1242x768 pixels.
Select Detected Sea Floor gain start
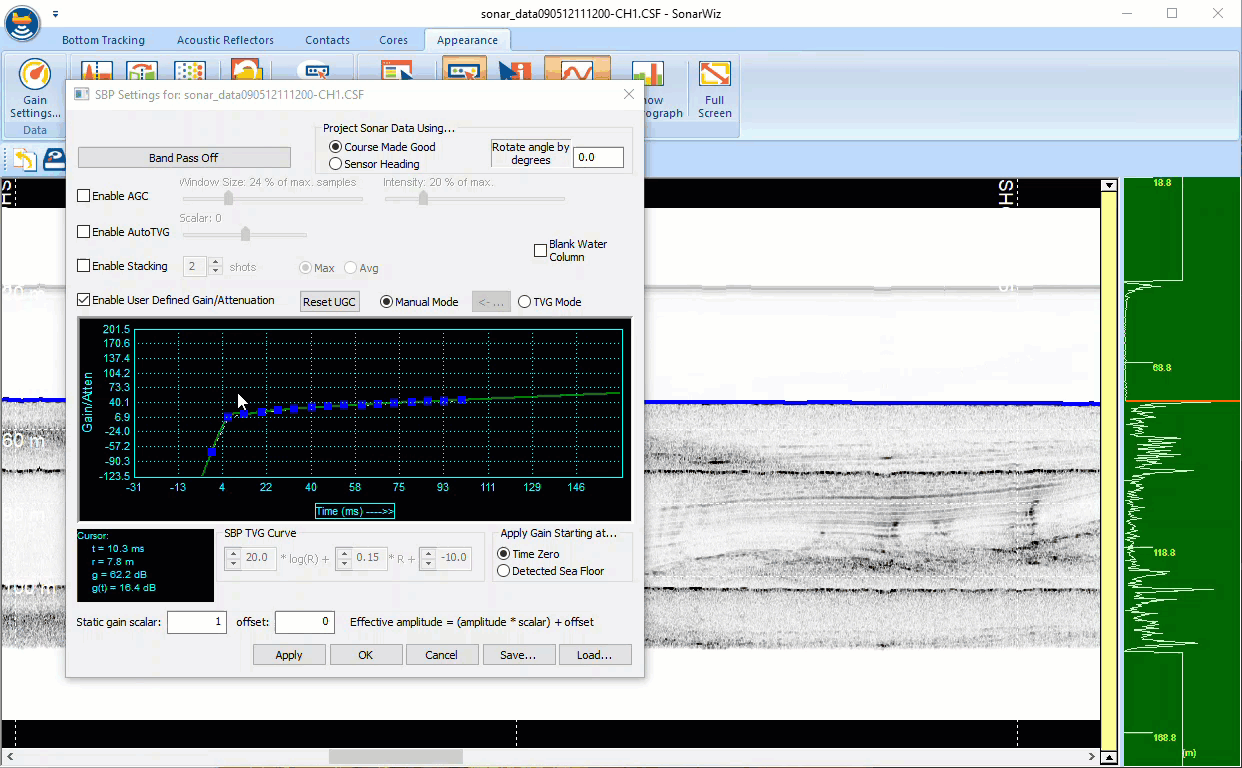504,571
